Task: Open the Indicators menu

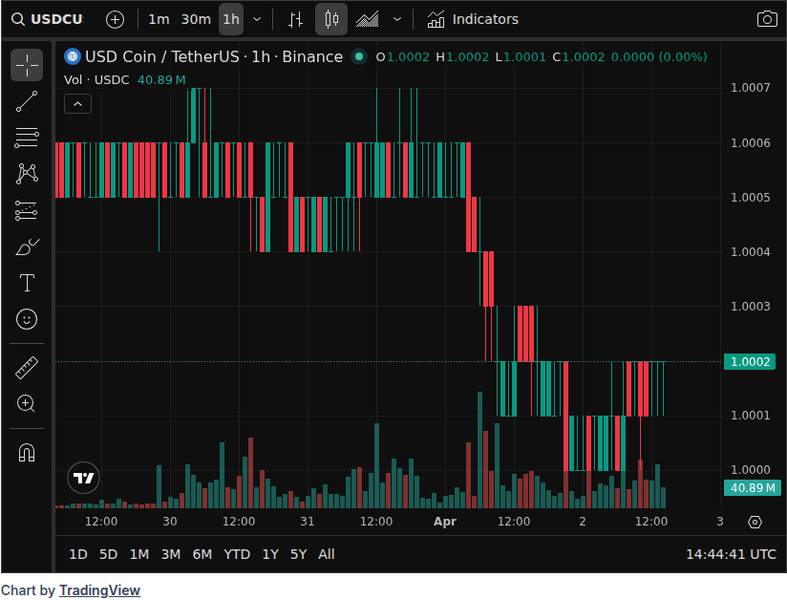Action: click(473, 19)
